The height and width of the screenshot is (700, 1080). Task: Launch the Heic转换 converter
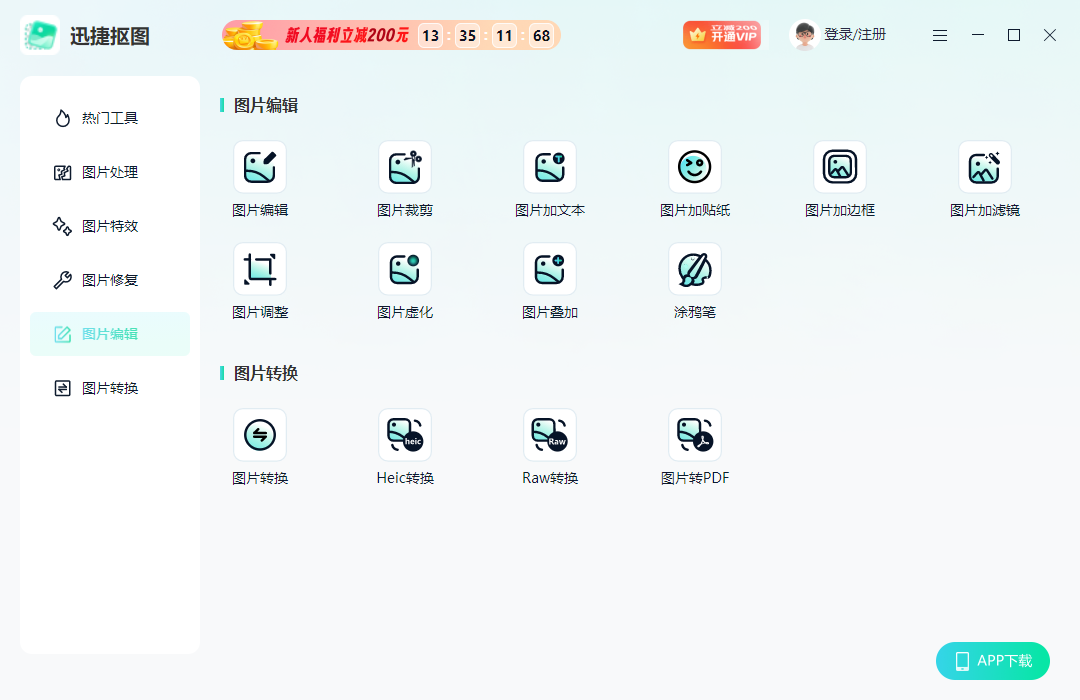(x=405, y=446)
